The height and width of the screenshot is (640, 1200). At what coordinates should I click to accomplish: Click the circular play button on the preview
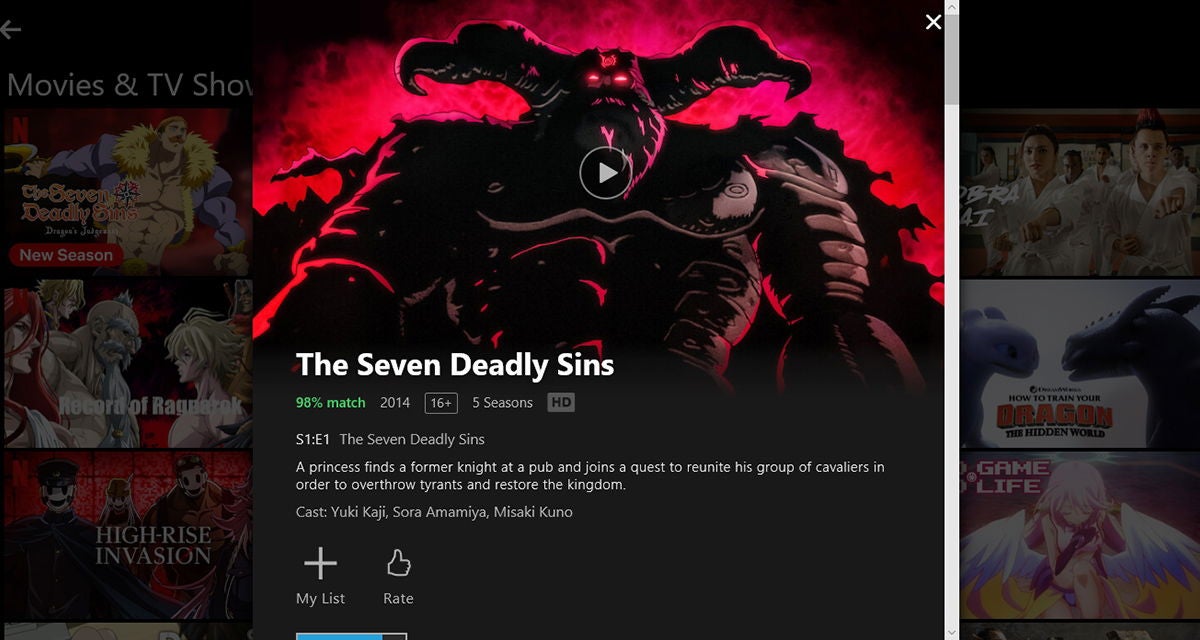(605, 173)
